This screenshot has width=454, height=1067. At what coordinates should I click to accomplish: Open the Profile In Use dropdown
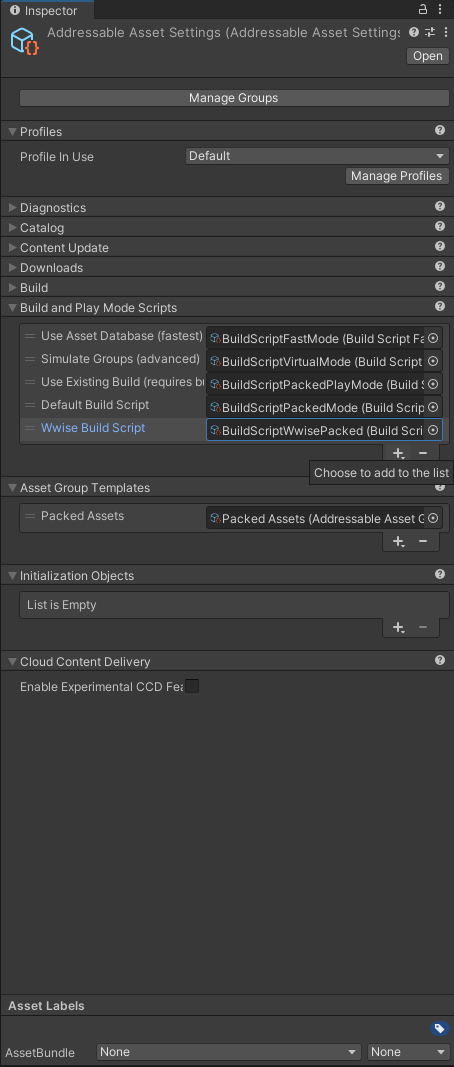[317, 156]
